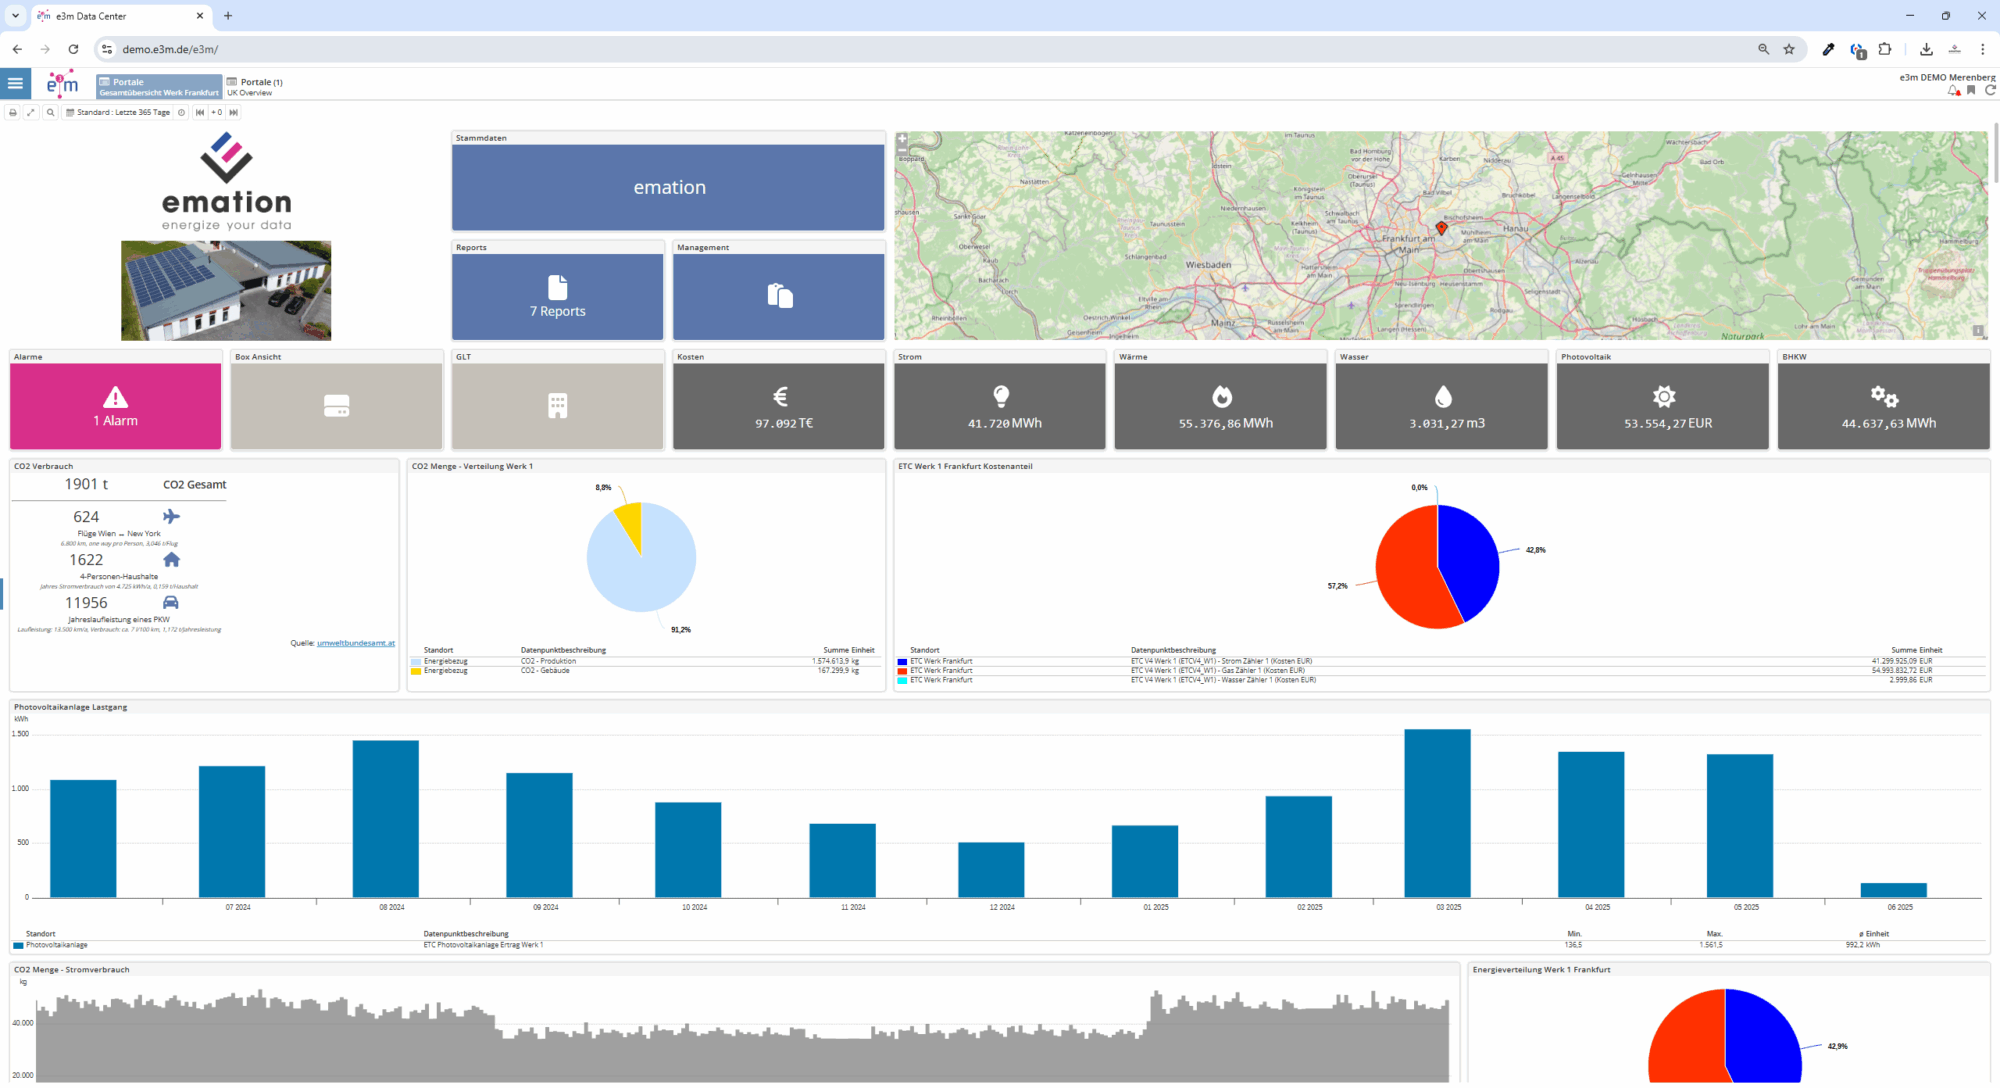Open the tab search chevron dropdown
Image resolution: width=2000 pixels, height=1088 pixels.
[15, 16]
